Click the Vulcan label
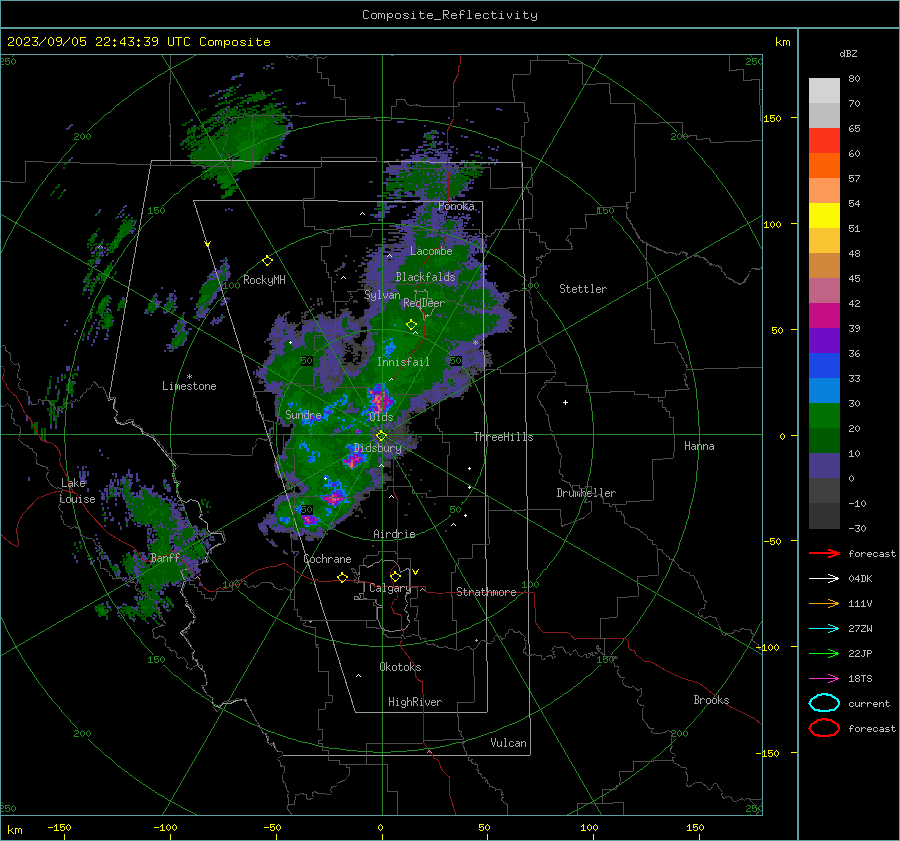The image size is (900, 841). click(x=508, y=743)
